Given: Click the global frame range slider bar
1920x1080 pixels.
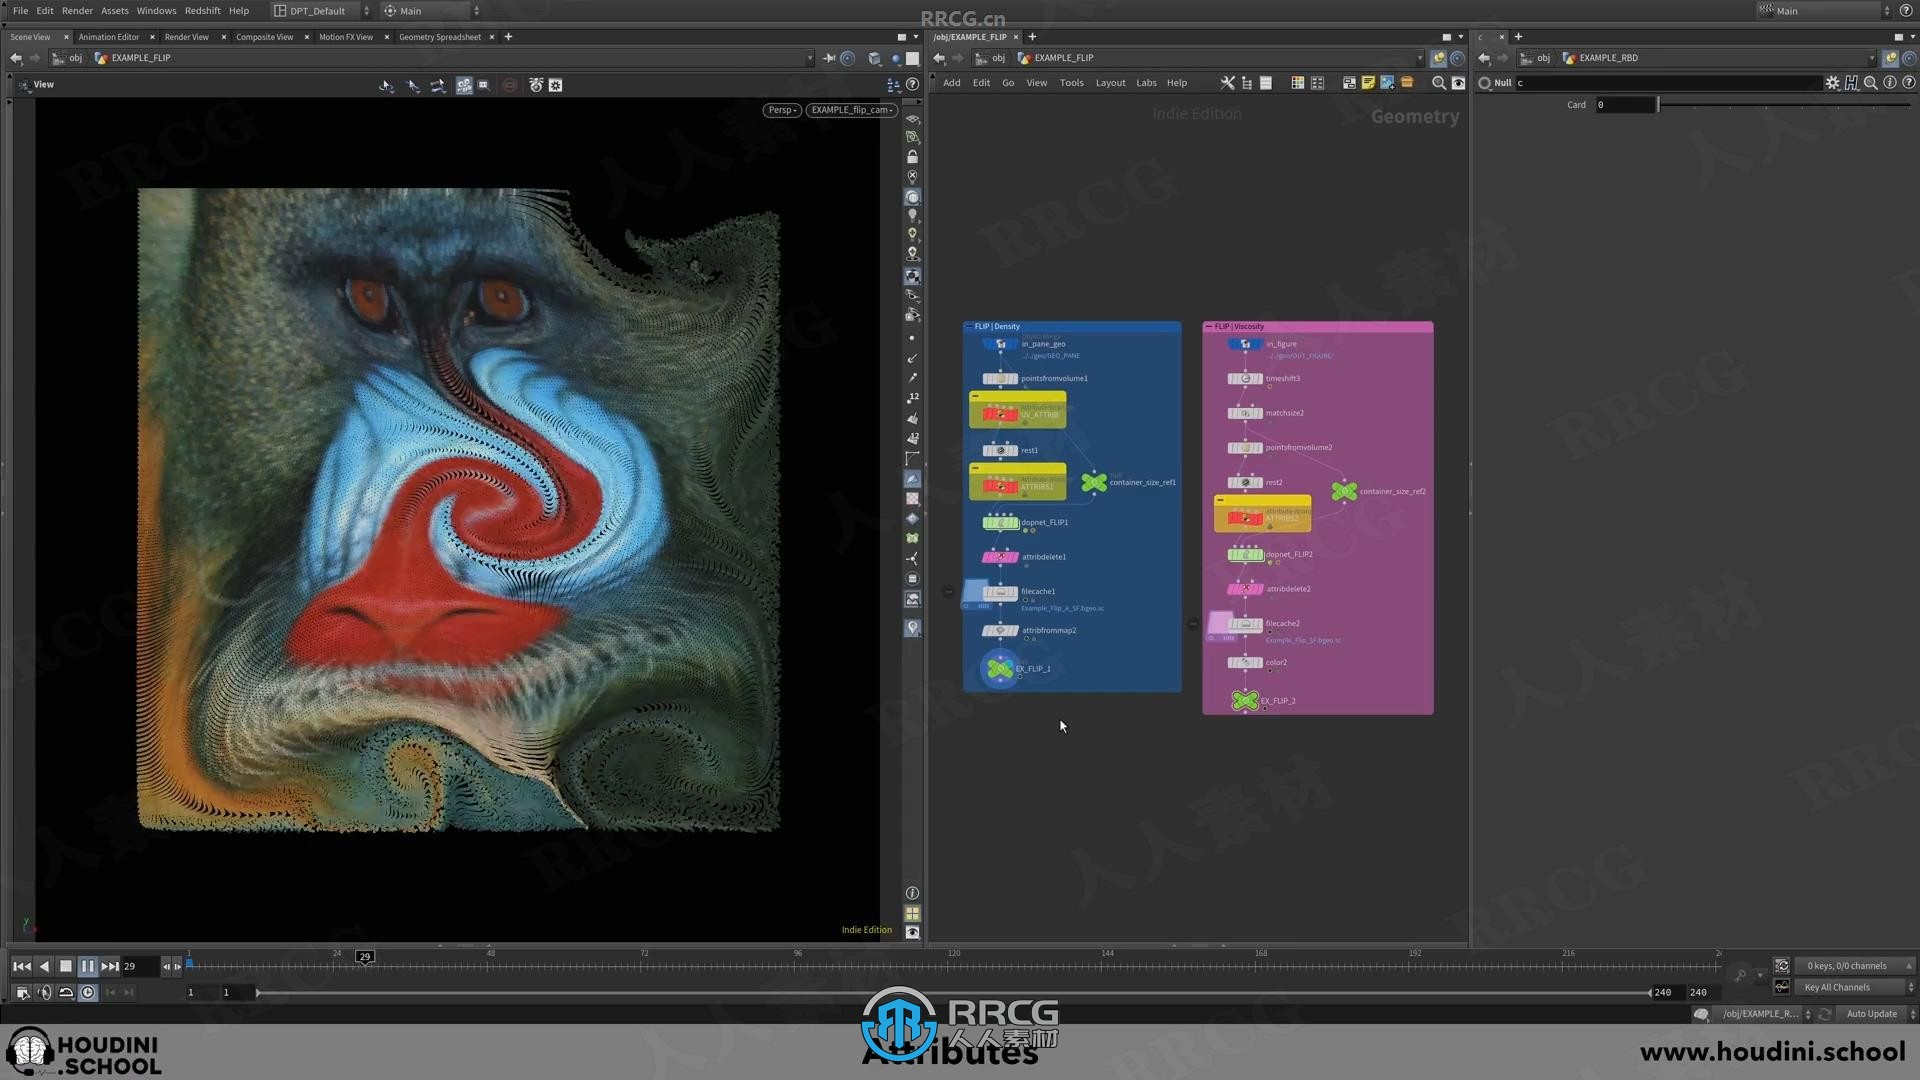Looking at the screenshot, I should 952,992.
